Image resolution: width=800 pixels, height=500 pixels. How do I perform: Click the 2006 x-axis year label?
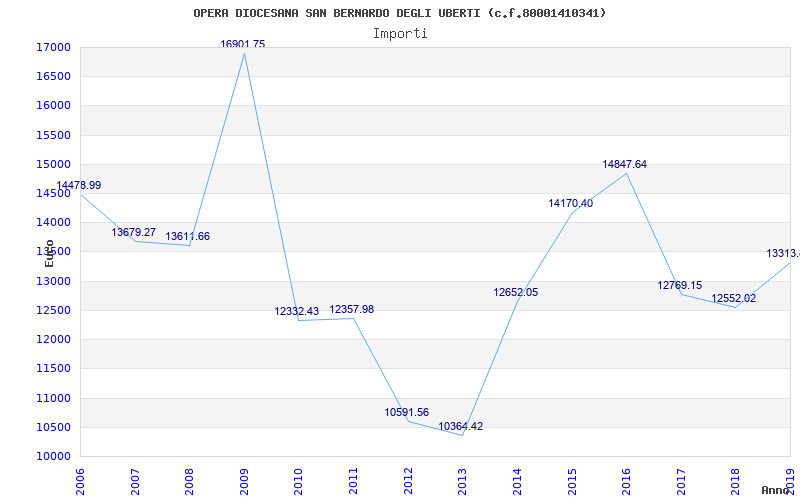[x=81, y=481]
